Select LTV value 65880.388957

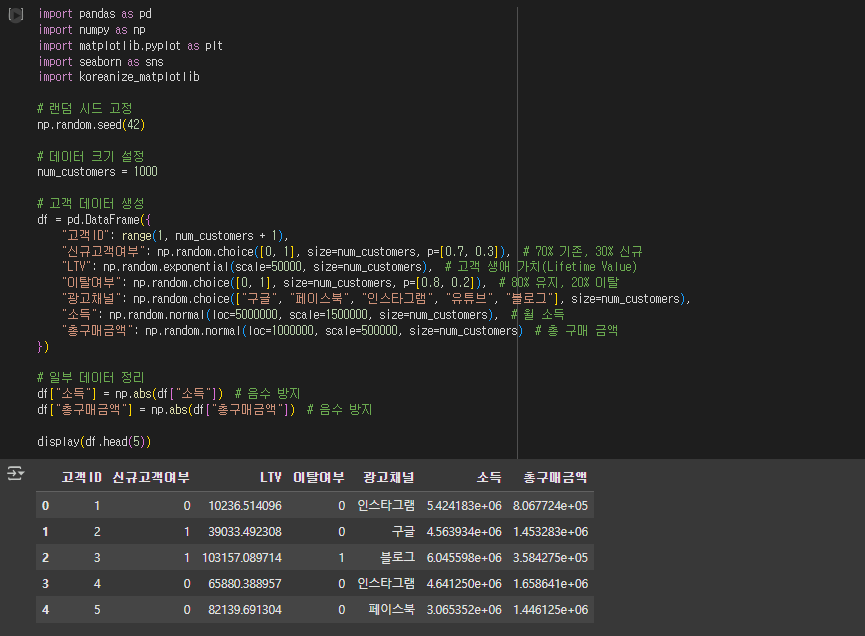tap(245, 583)
